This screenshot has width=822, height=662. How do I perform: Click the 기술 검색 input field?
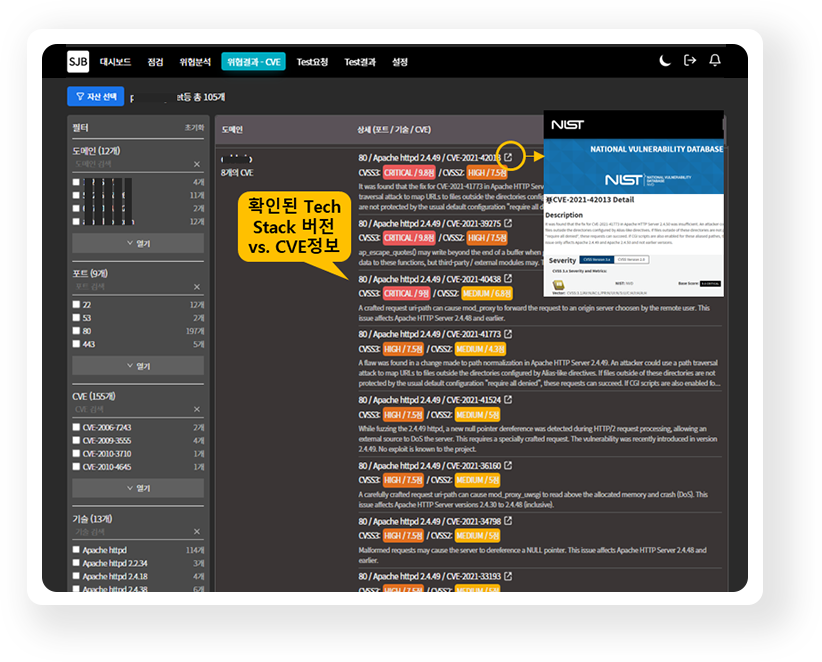pyautogui.click(x=130, y=532)
